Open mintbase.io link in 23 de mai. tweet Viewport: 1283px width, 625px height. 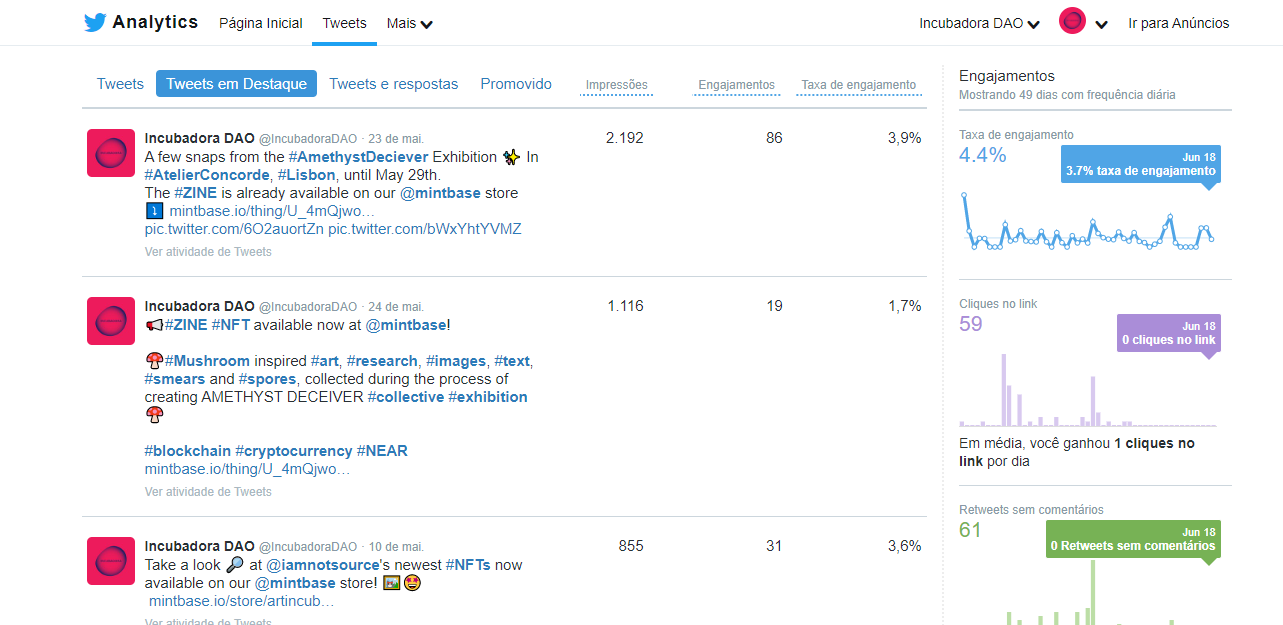point(272,211)
